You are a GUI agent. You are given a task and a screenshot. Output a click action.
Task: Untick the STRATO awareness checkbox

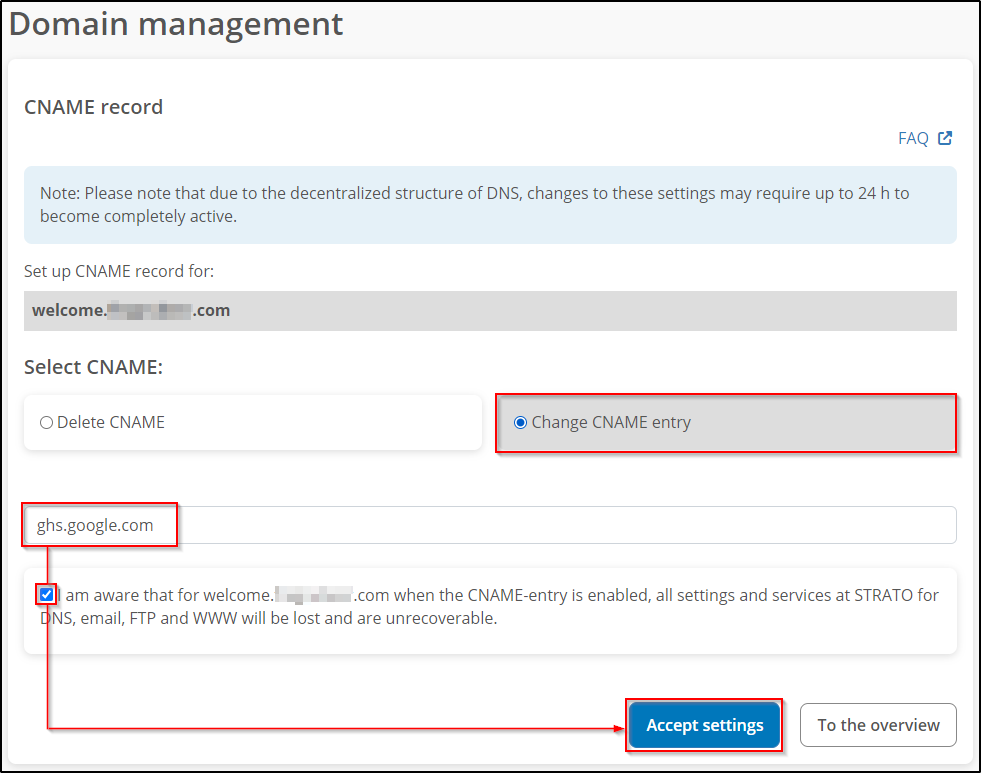(47, 595)
